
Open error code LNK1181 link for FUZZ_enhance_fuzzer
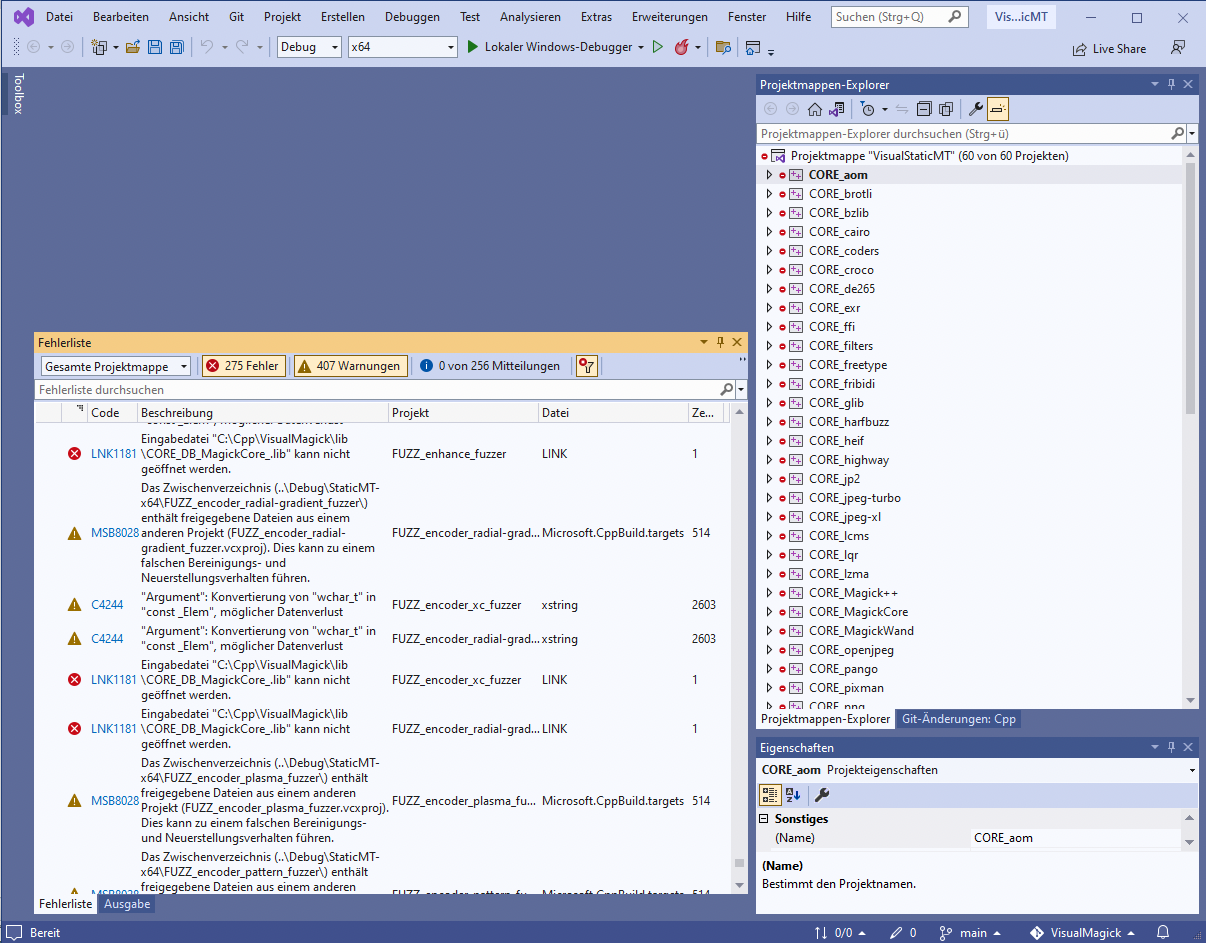113,454
